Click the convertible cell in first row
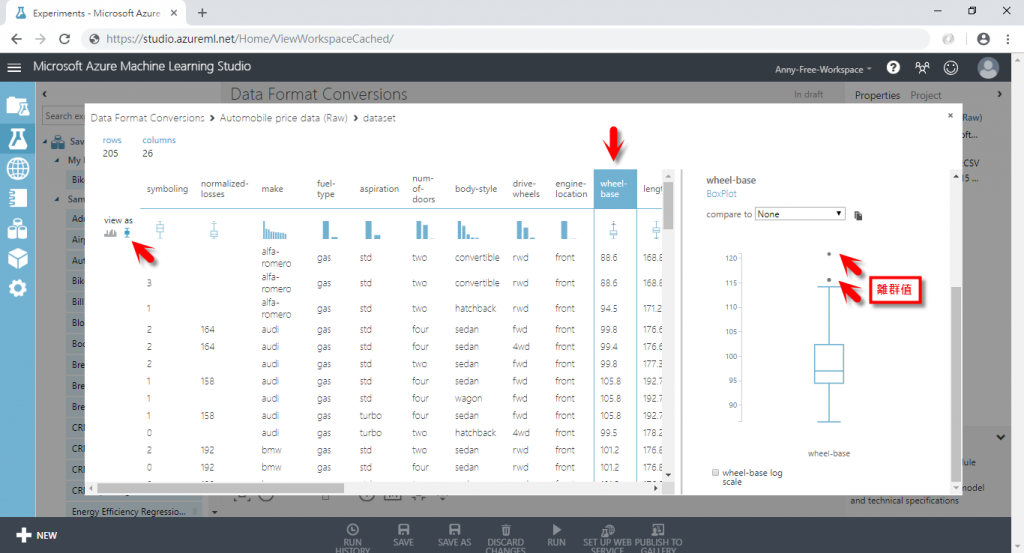 [x=477, y=257]
